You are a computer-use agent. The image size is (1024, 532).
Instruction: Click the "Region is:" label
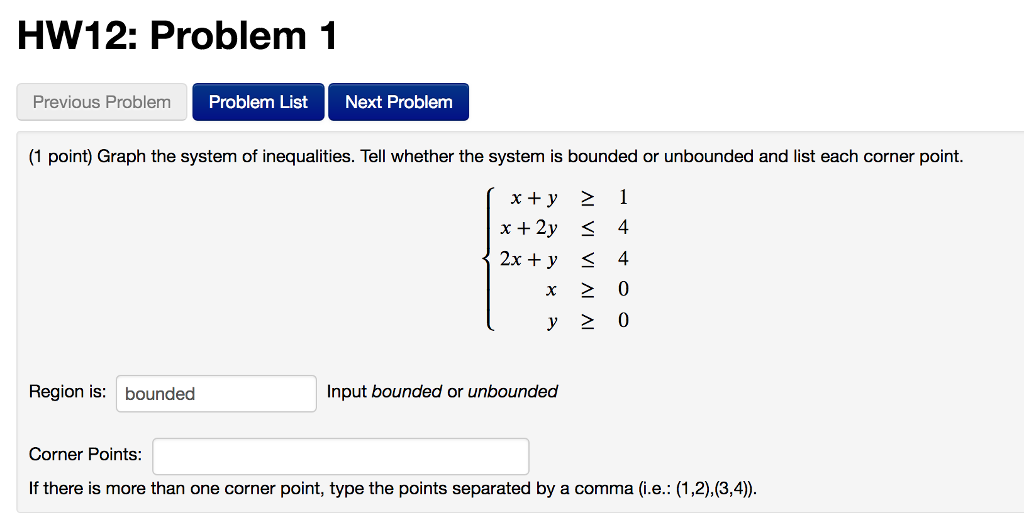pyautogui.click(x=67, y=392)
